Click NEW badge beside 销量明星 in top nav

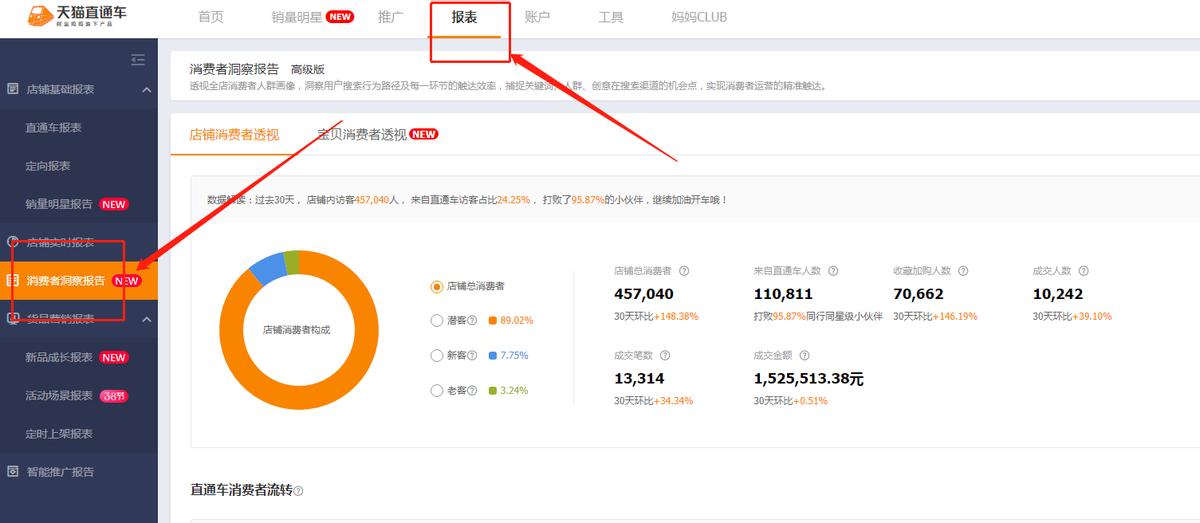tap(340, 17)
